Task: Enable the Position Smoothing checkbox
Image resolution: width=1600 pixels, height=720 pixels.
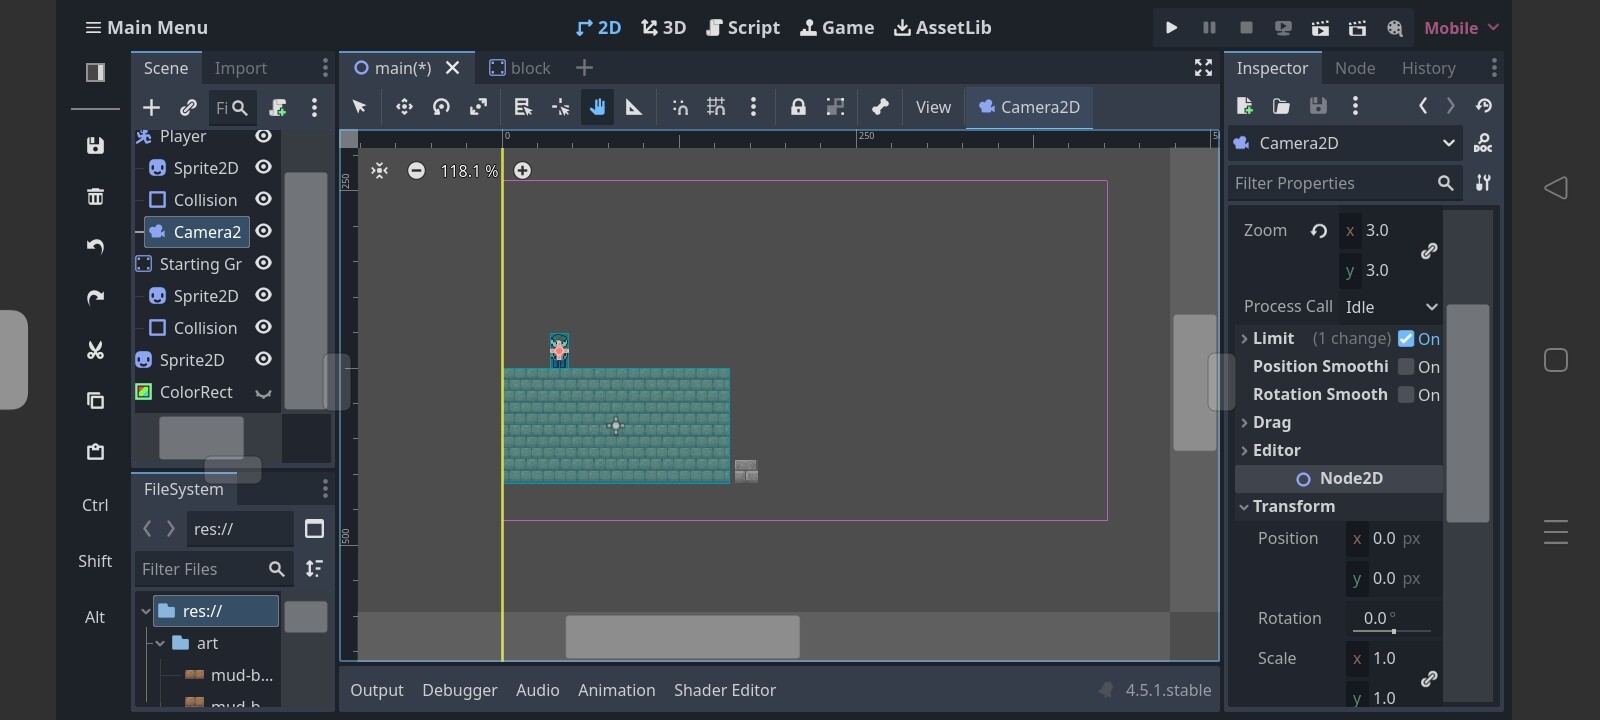Action: coord(1406,367)
